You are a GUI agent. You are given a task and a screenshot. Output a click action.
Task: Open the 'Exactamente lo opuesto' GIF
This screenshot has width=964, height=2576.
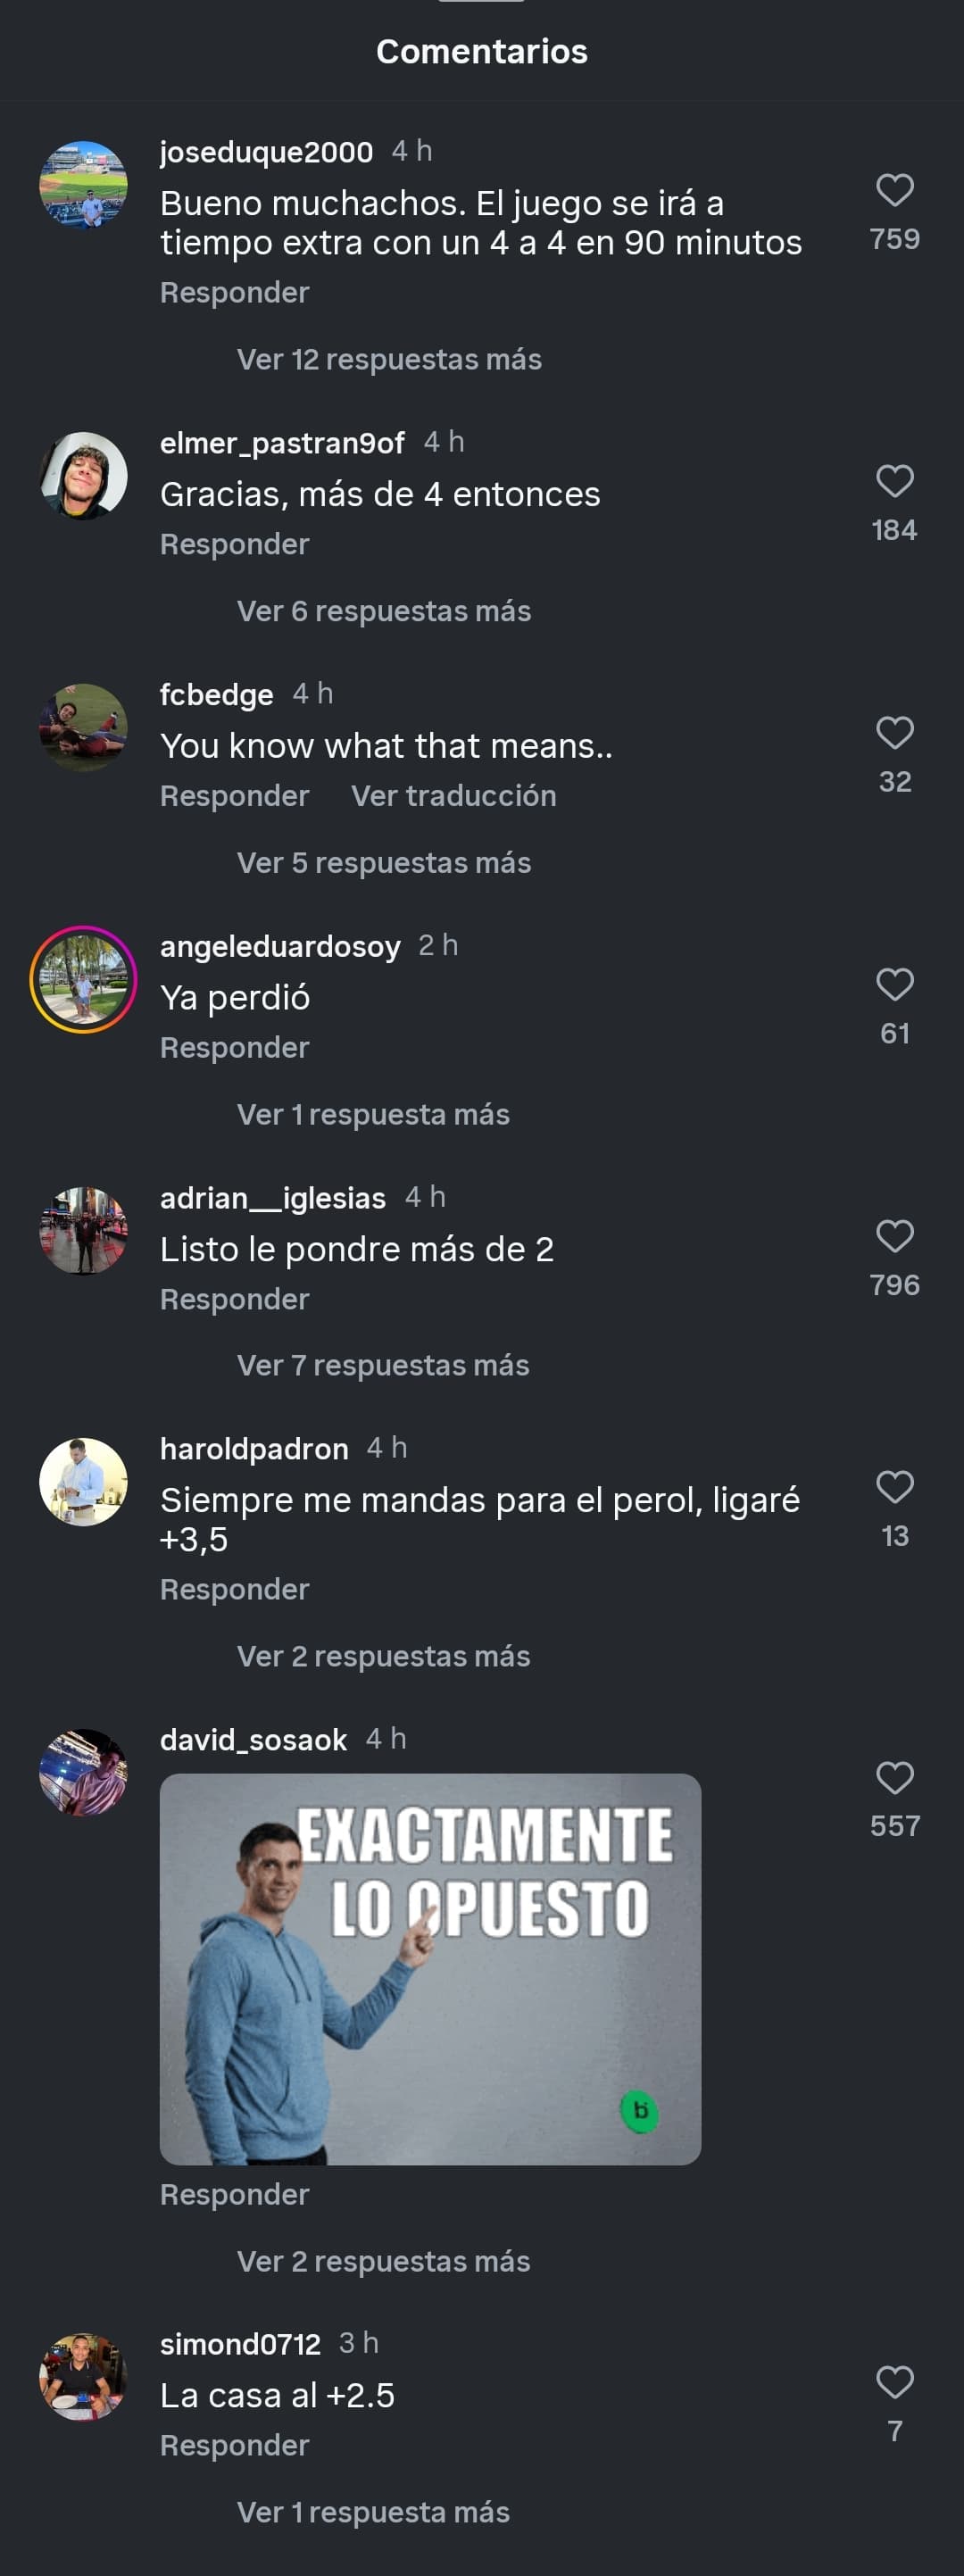[x=430, y=1969]
